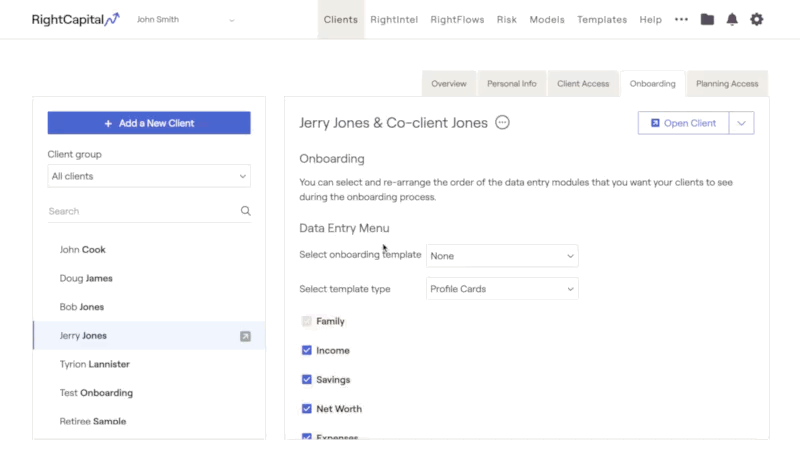
Task: Open the folder icon in top bar
Action: click(708, 19)
